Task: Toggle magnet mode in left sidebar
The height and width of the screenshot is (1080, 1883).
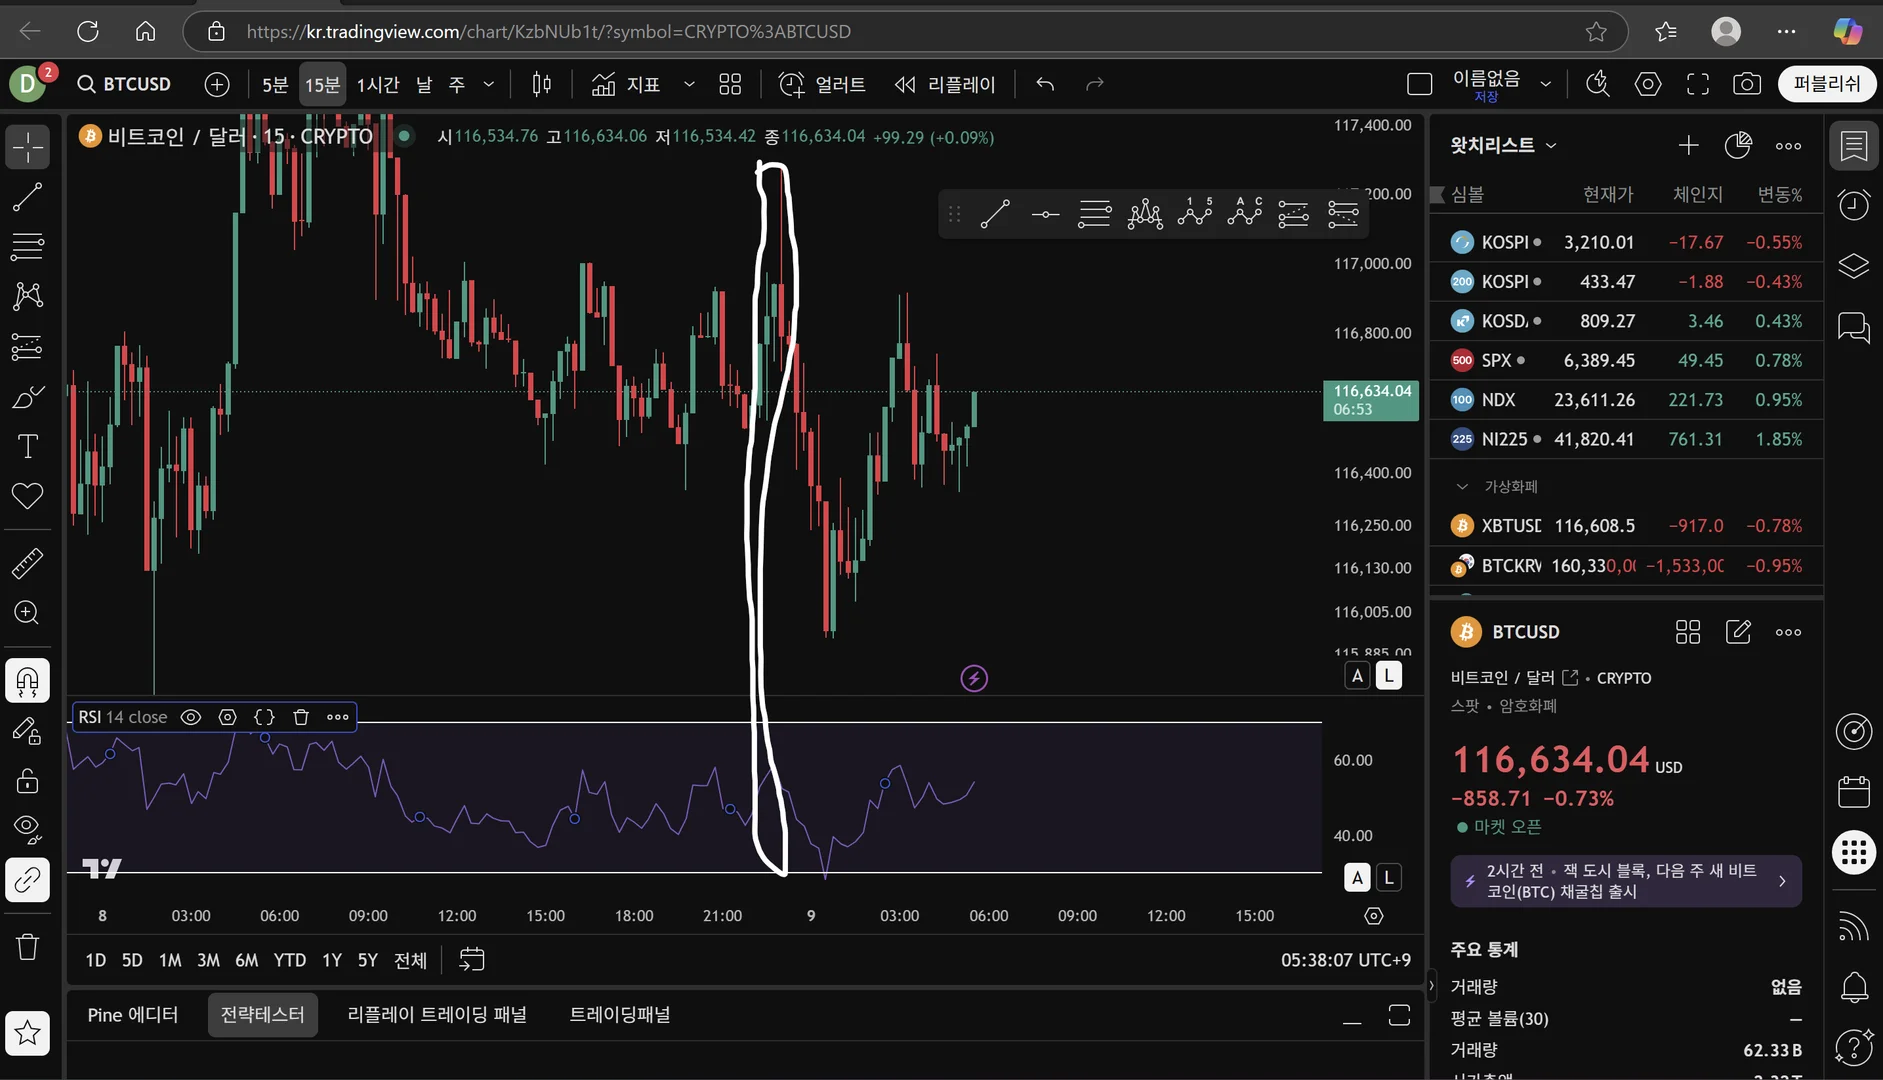Action: click(27, 681)
